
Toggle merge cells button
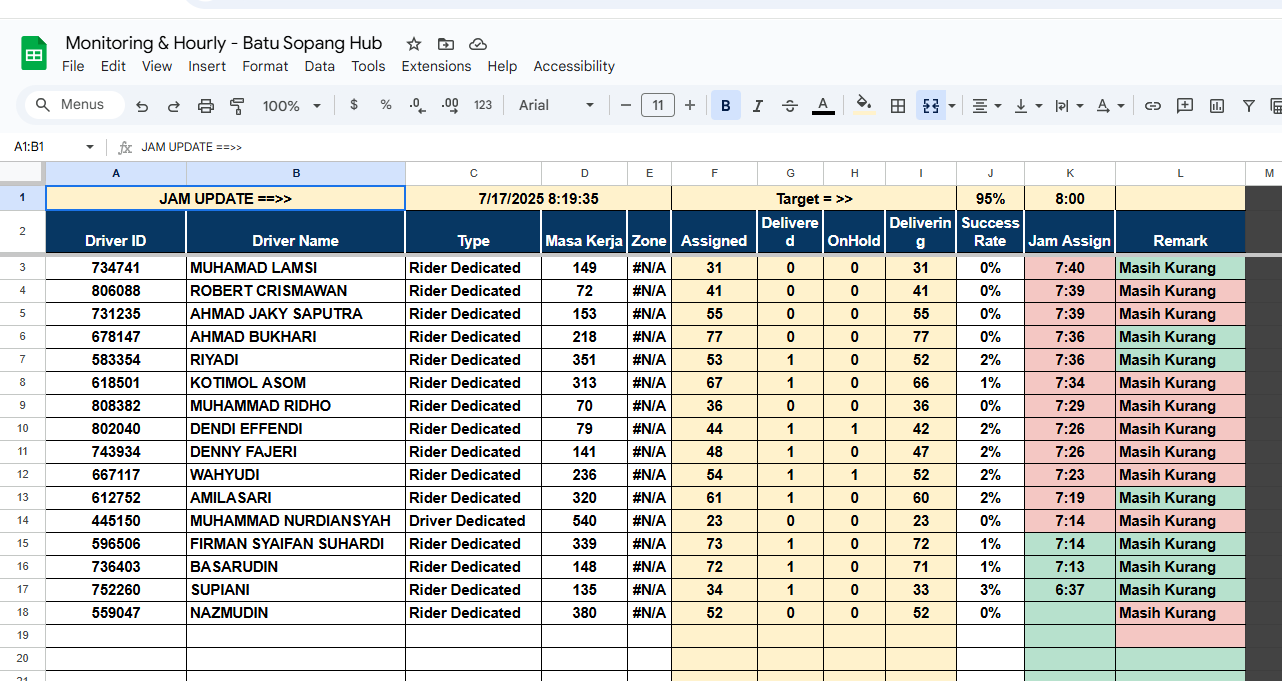931,105
